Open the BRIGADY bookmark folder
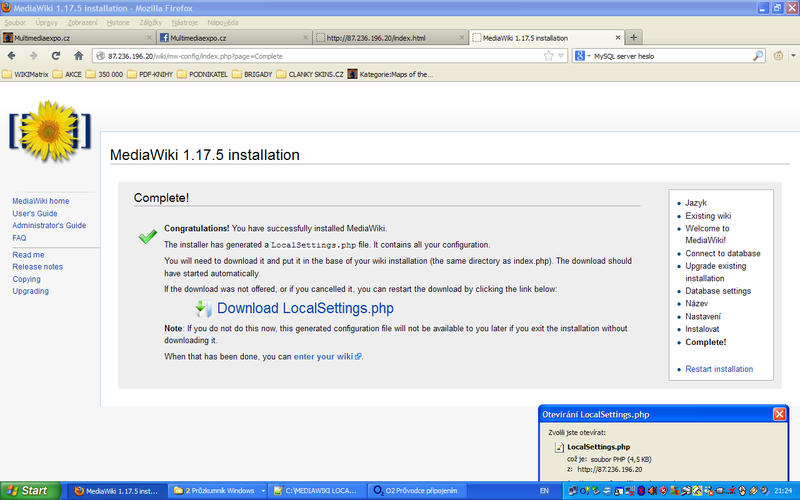This screenshot has width=800, height=500. point(252,74)
